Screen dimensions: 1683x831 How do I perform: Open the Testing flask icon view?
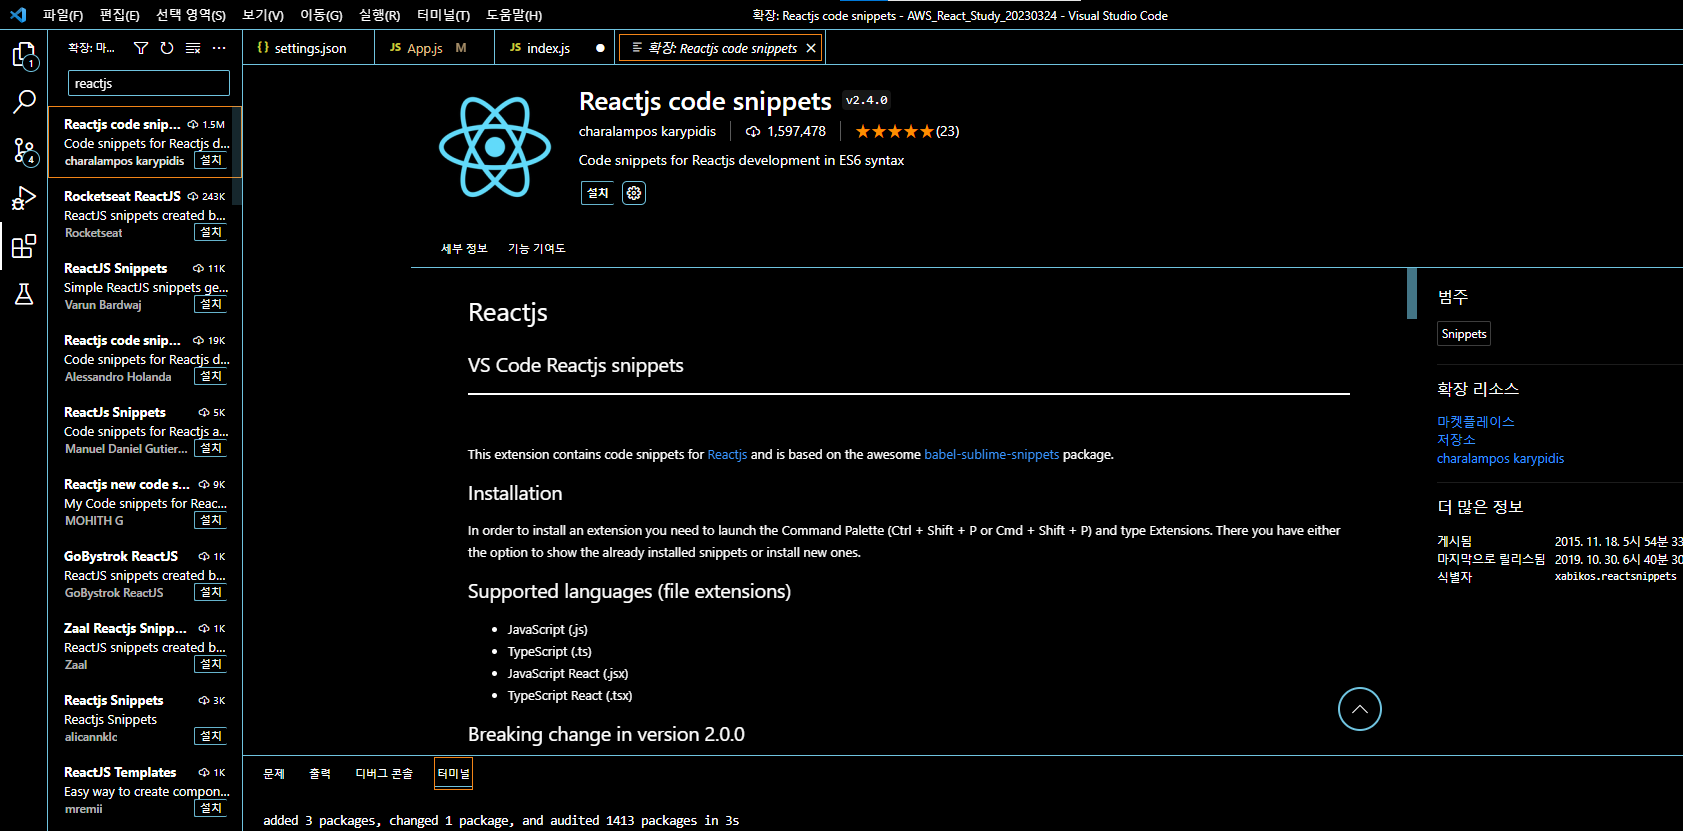24,294
